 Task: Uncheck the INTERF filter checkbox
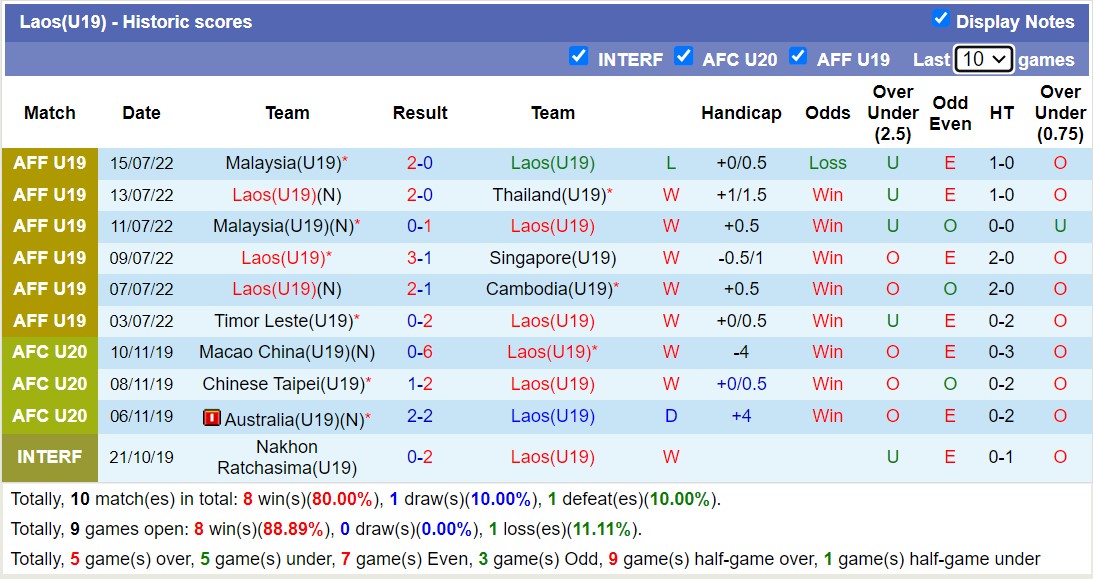click(x=578, y=56)
